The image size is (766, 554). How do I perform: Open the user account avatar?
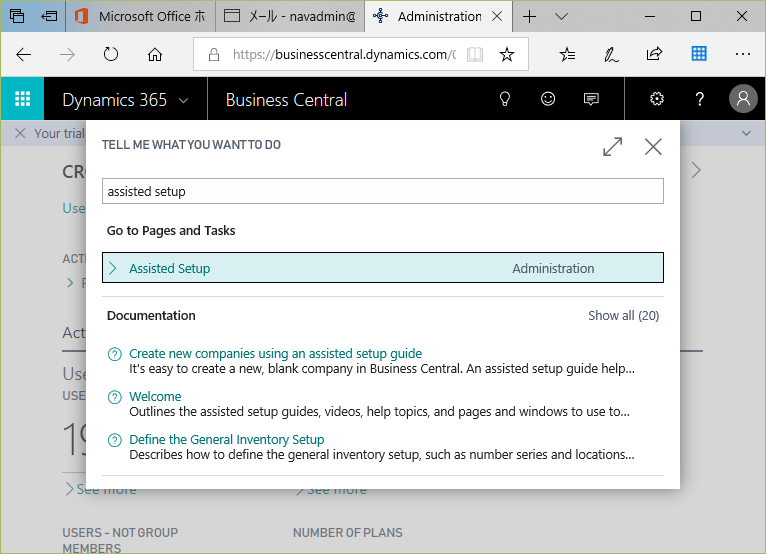click(x=743, y=99)
